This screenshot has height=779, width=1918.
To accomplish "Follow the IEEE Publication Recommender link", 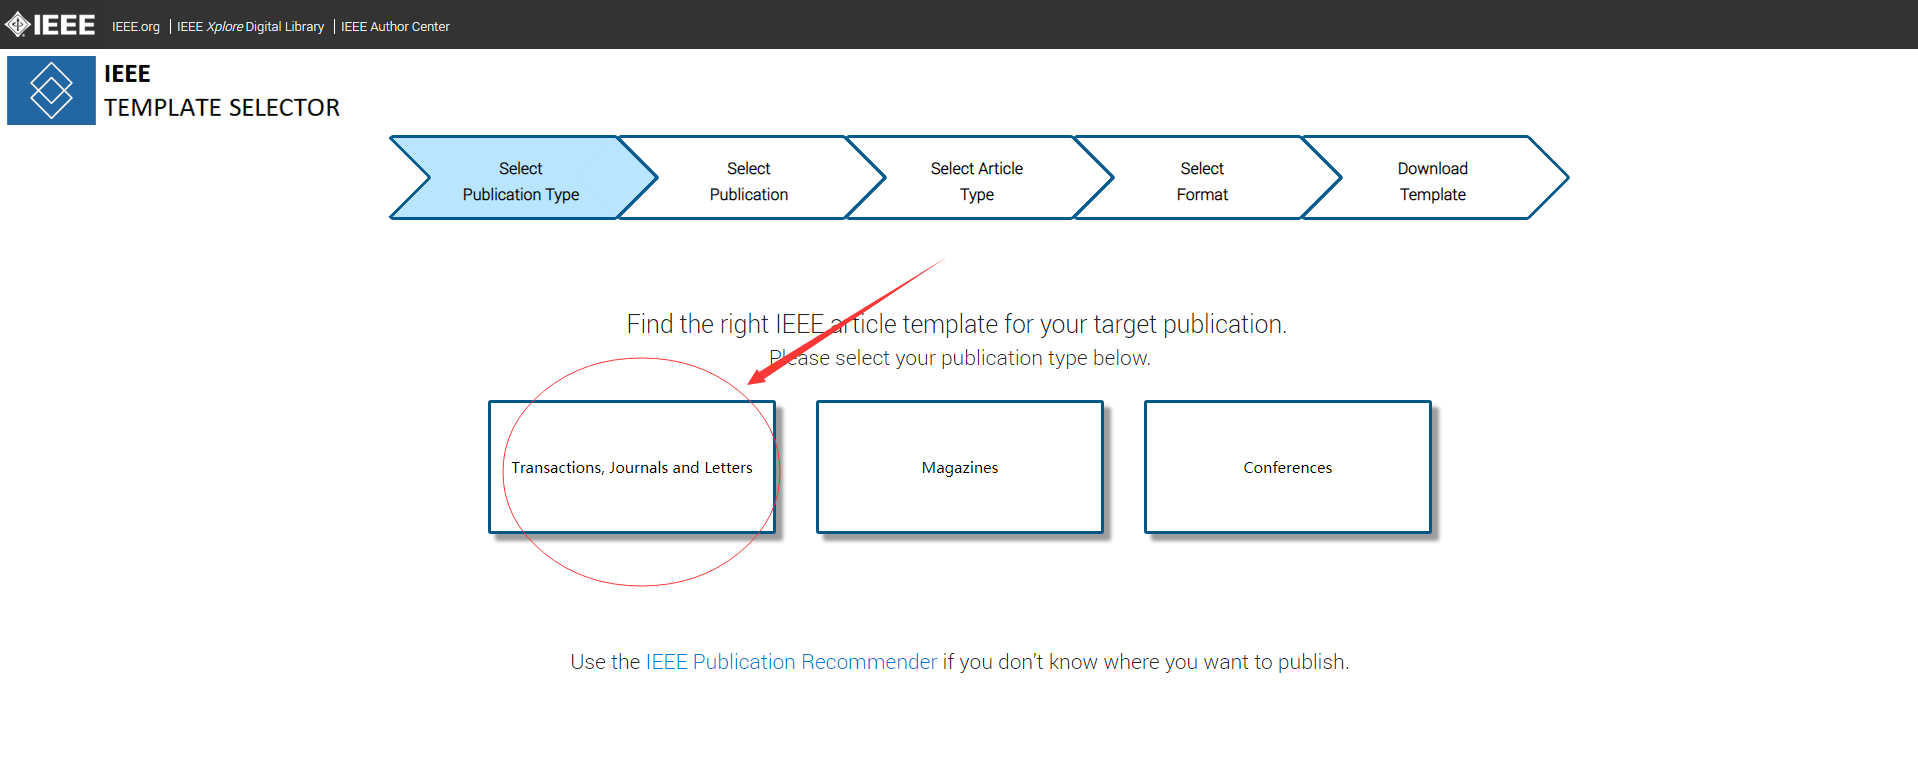I will [791, 662].
